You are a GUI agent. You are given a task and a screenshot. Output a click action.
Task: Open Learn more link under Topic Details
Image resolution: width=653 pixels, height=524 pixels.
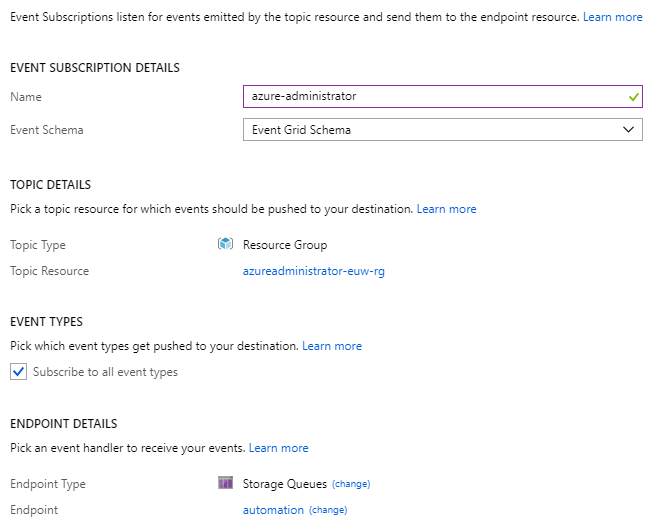pyautogui.click(x=446, y=209)
